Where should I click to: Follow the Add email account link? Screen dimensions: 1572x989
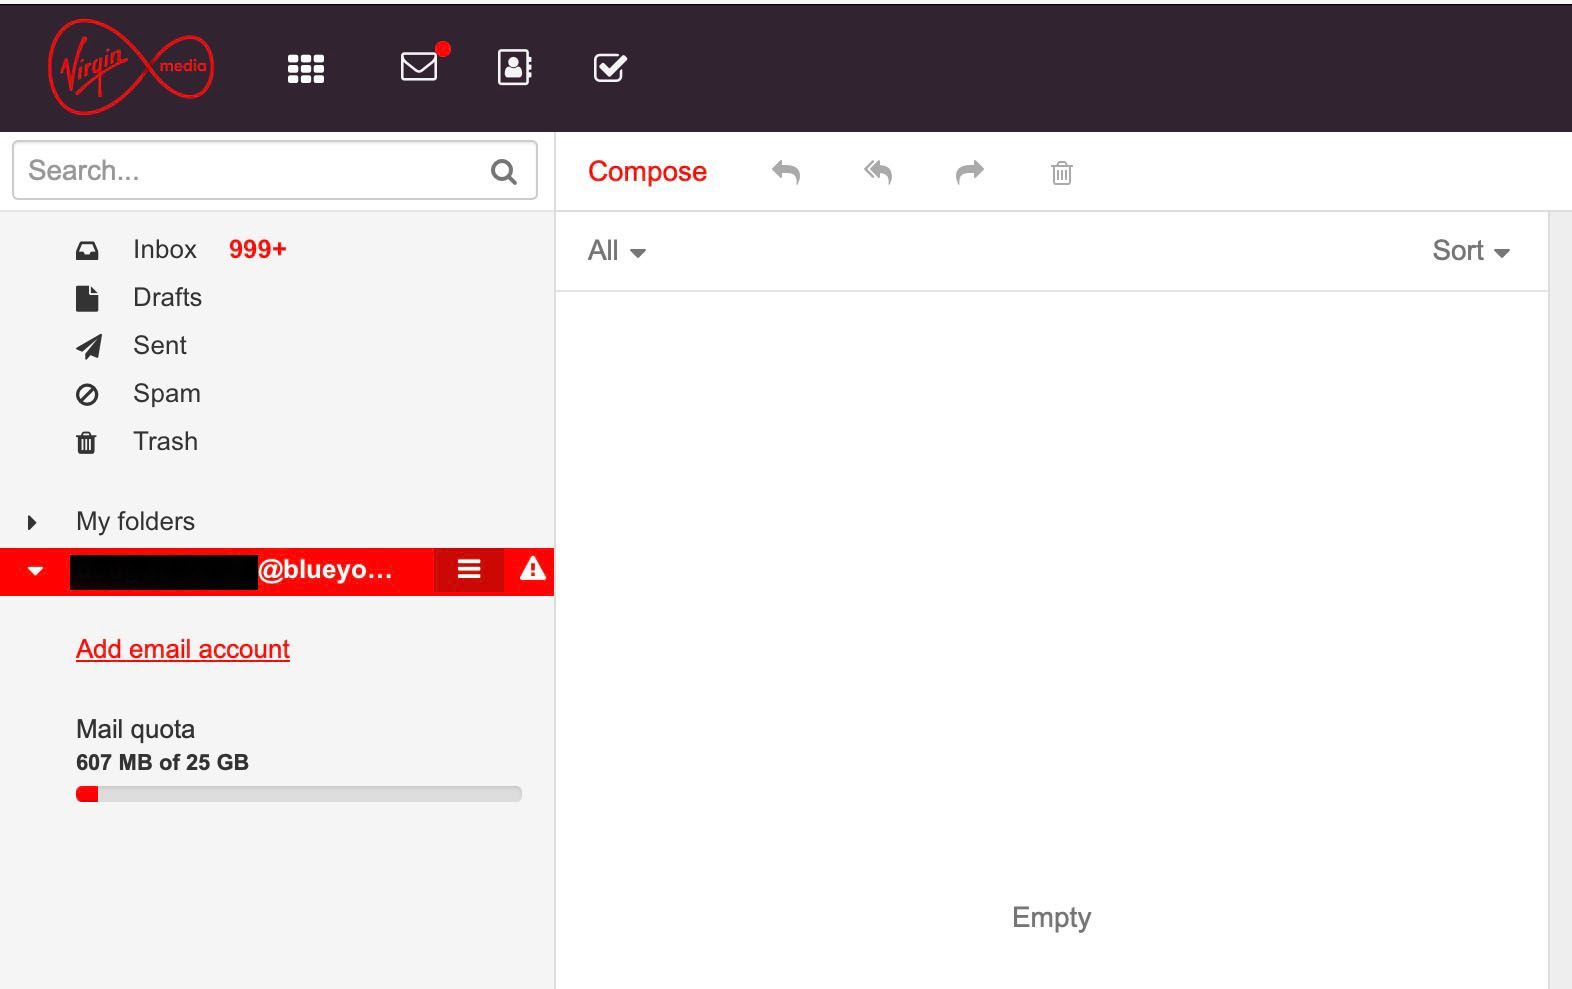tap(183, 649)
